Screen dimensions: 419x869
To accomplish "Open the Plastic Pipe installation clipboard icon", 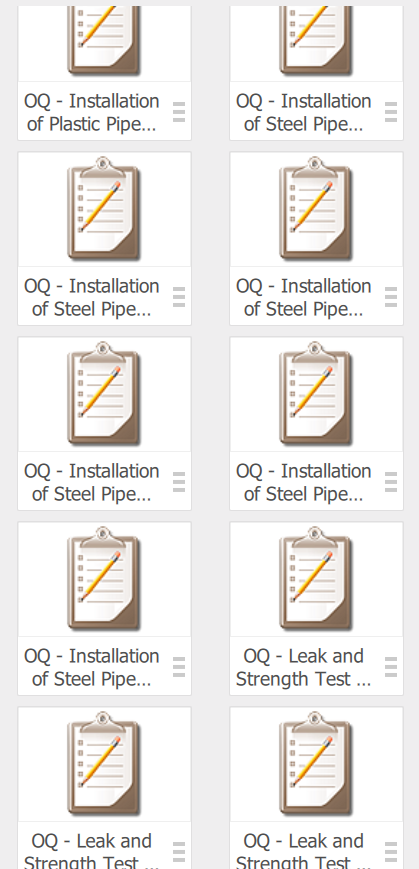I will [104, 40].
